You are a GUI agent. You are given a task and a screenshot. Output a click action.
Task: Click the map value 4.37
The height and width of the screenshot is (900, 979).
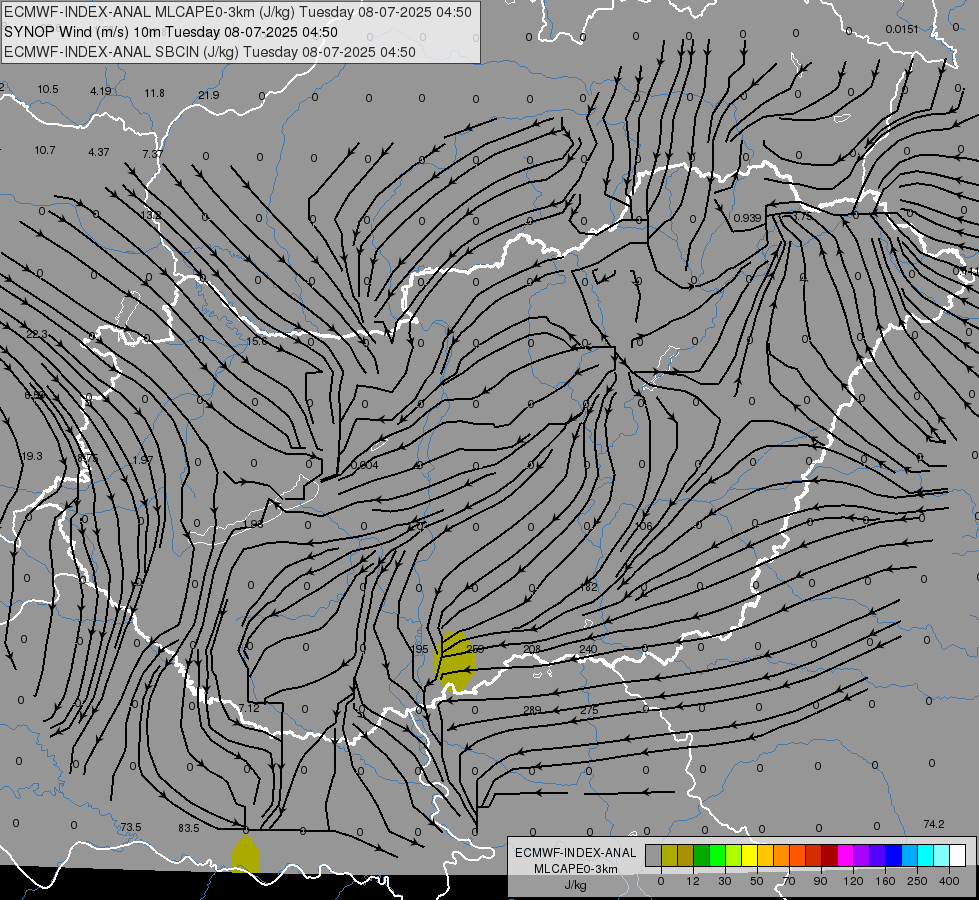pos(99,152)
